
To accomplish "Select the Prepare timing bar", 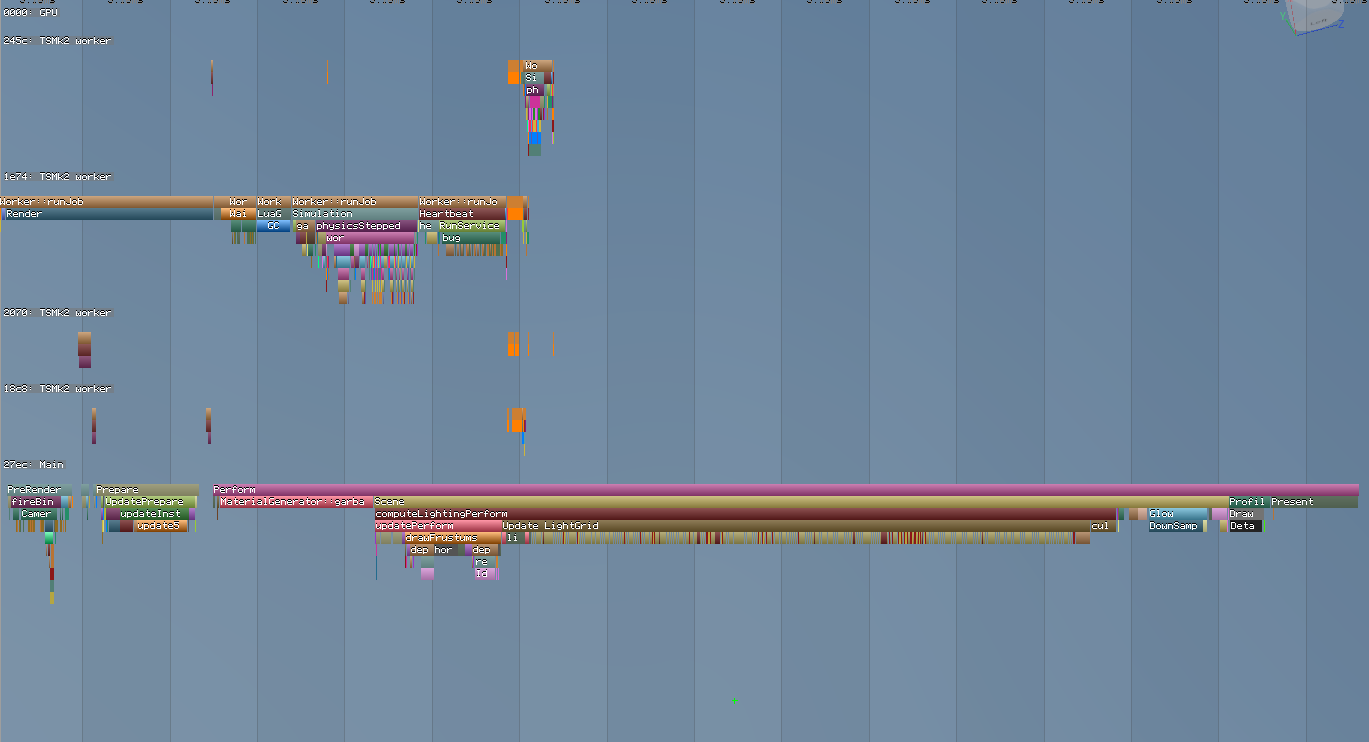I will point(147,490).
